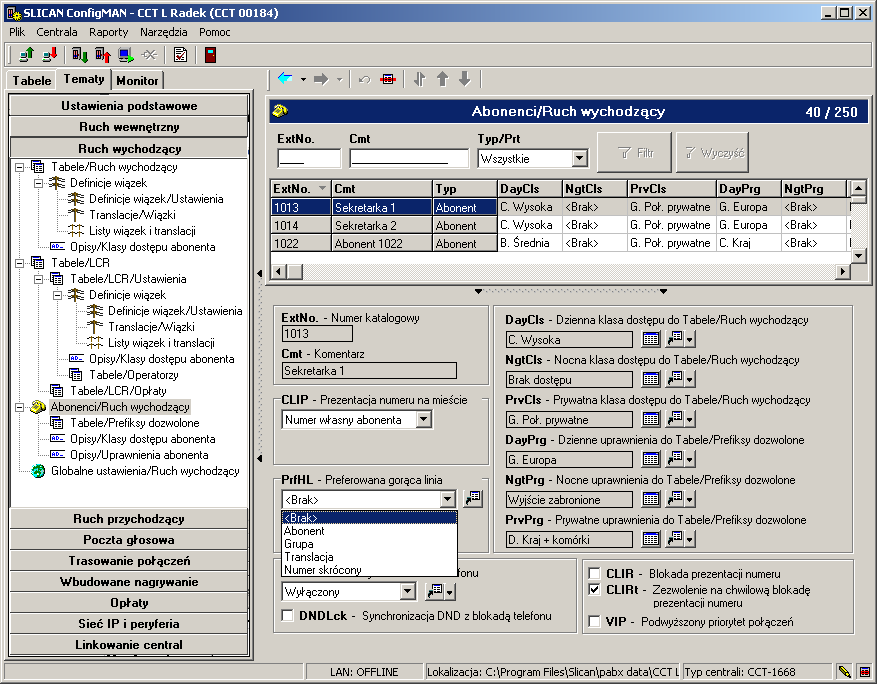Click the disconnect toolbar icon

(149, 55)
